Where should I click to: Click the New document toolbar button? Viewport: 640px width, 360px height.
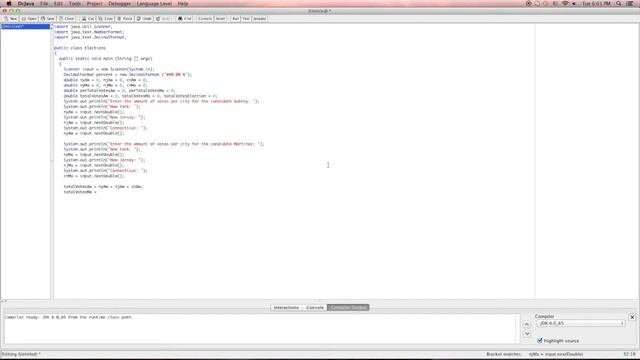11,19
